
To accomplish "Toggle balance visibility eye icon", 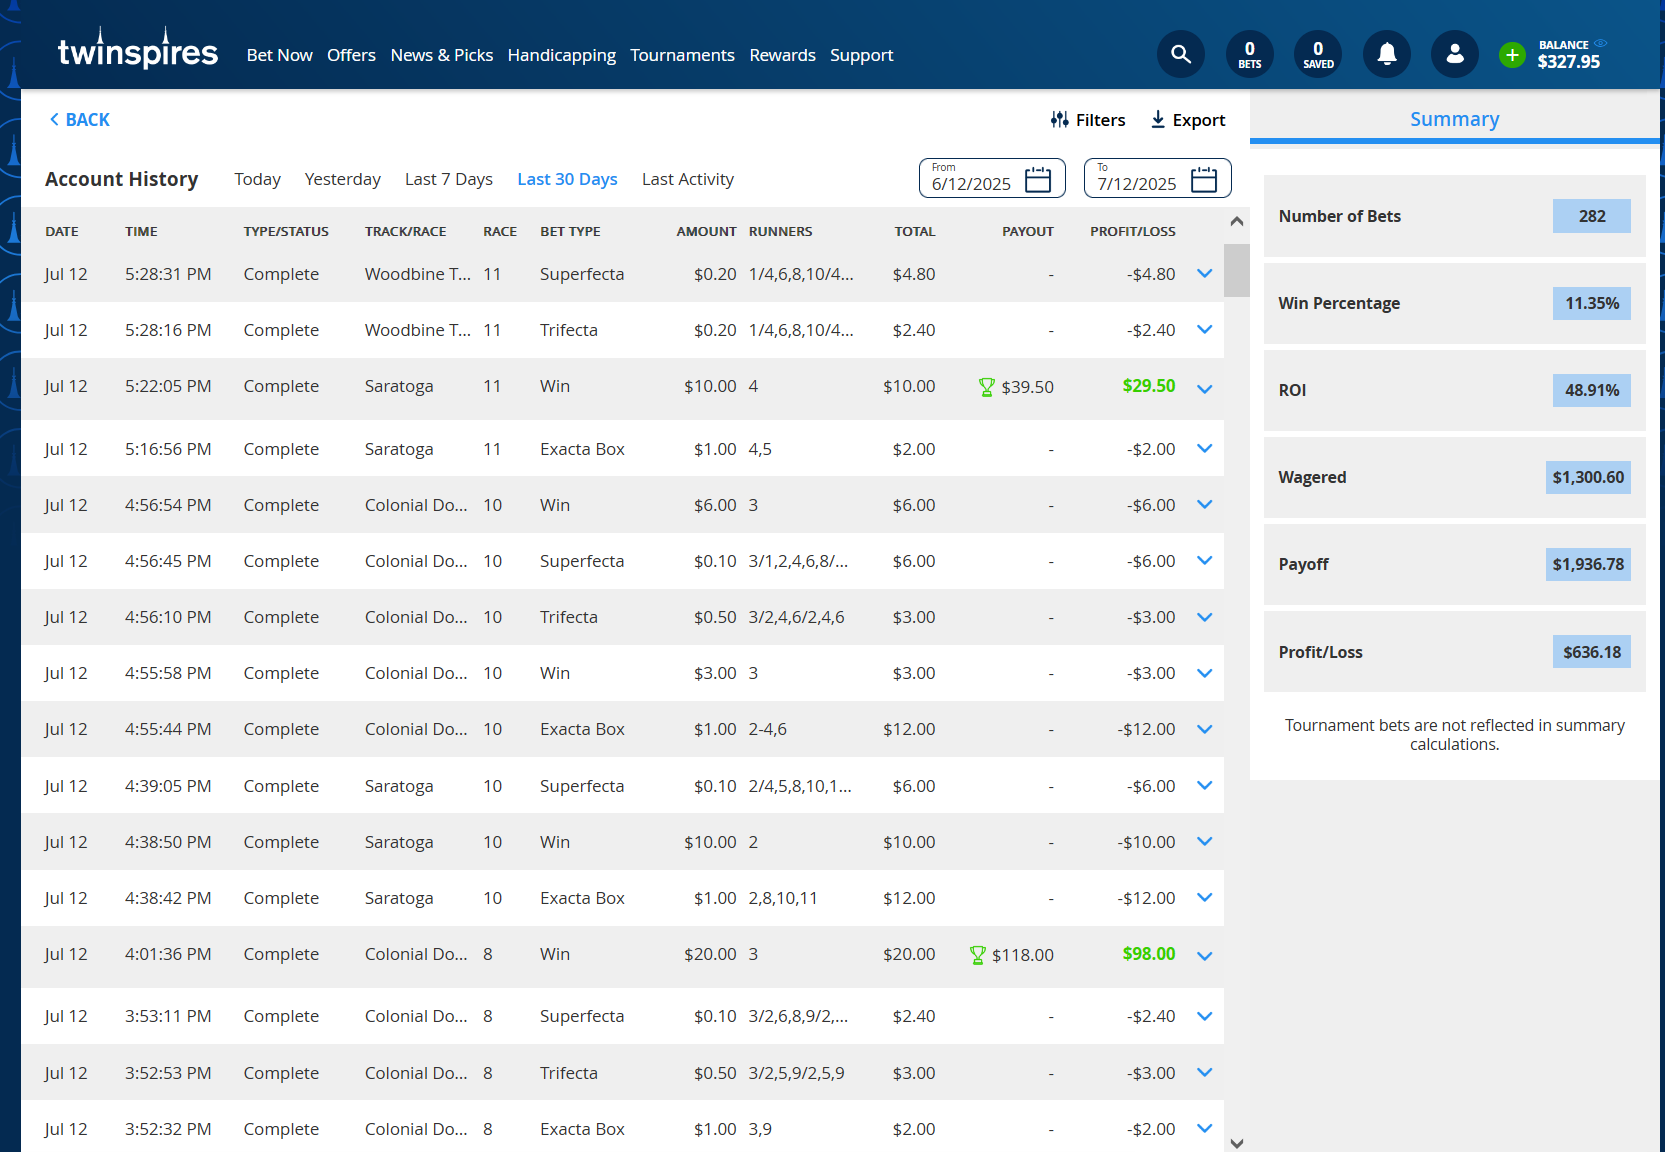I will (1600, 44).
